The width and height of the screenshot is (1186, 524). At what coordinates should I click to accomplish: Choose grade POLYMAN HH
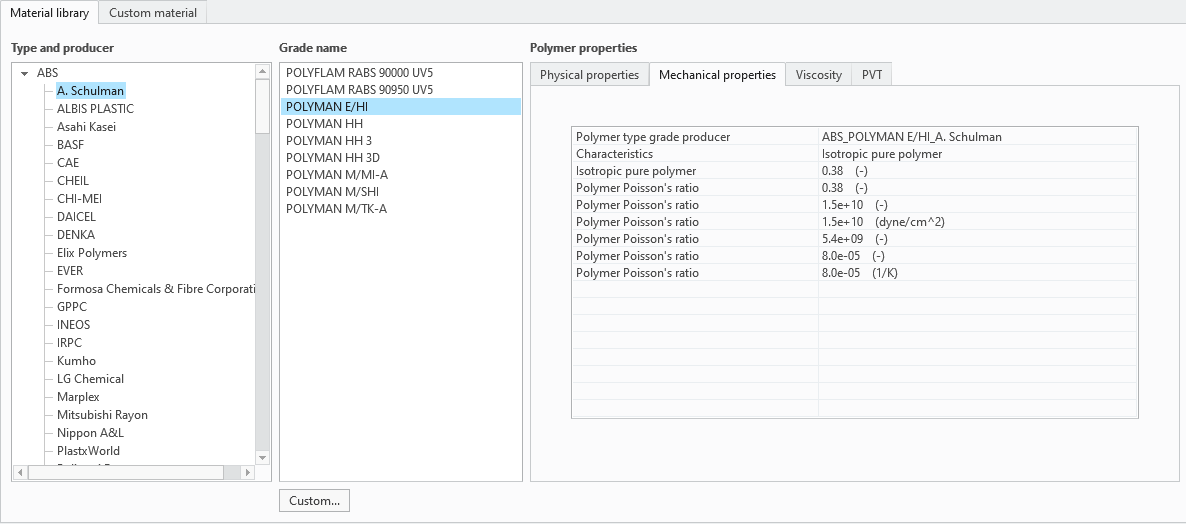401,124
